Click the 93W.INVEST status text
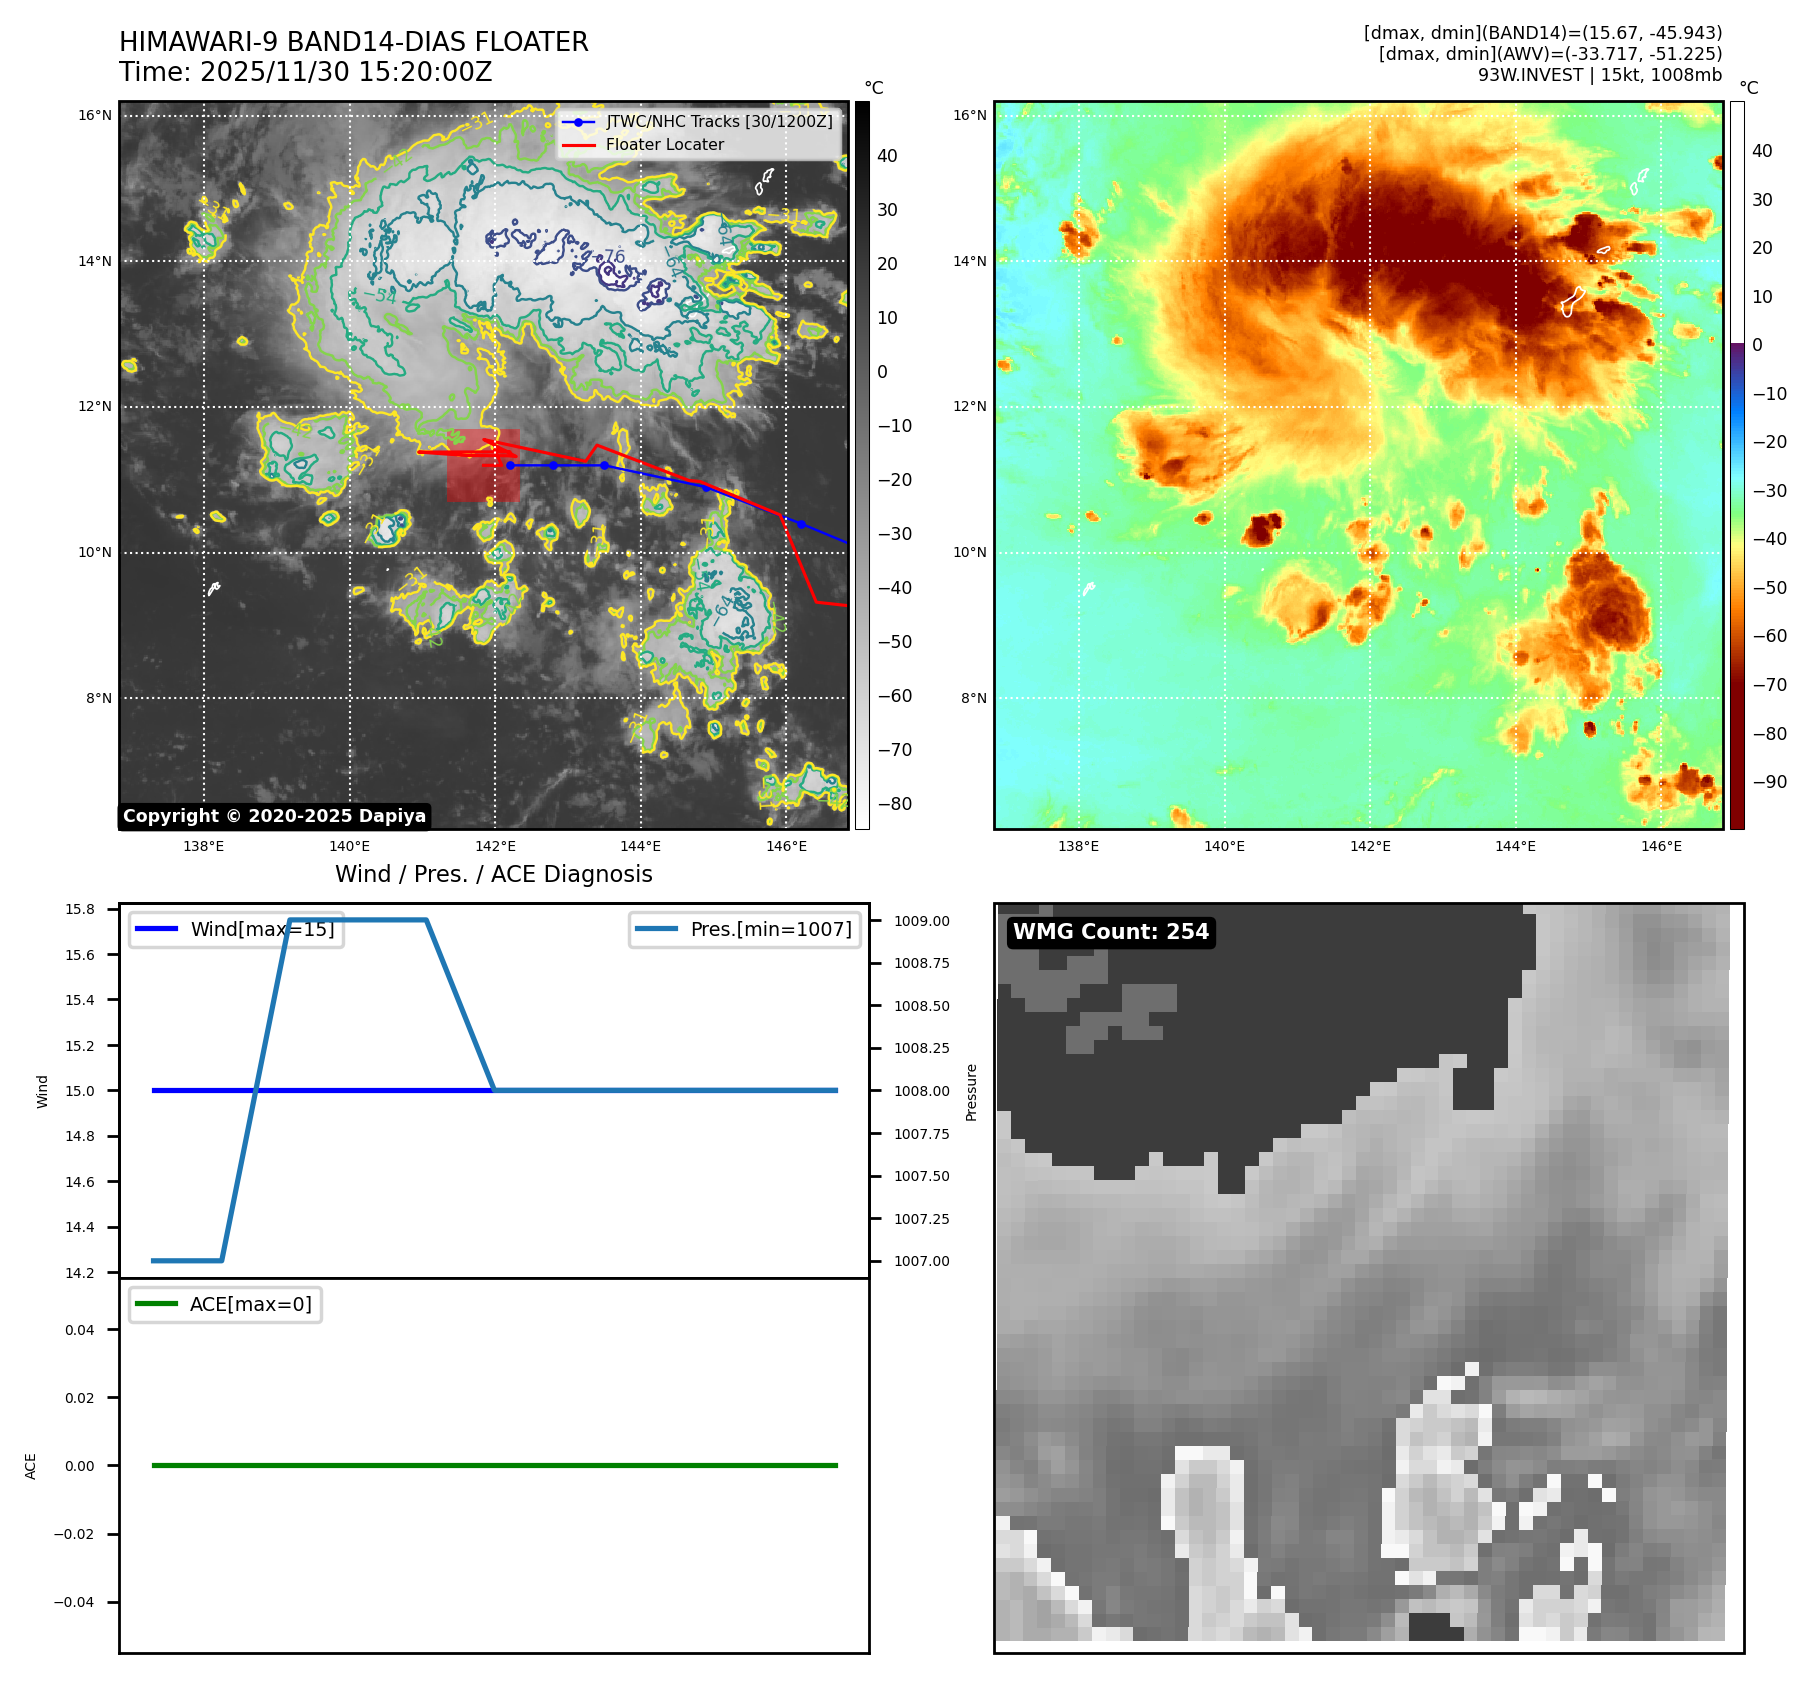The height and width of the screenshot is (1690, 1813). coord(1599,75)
